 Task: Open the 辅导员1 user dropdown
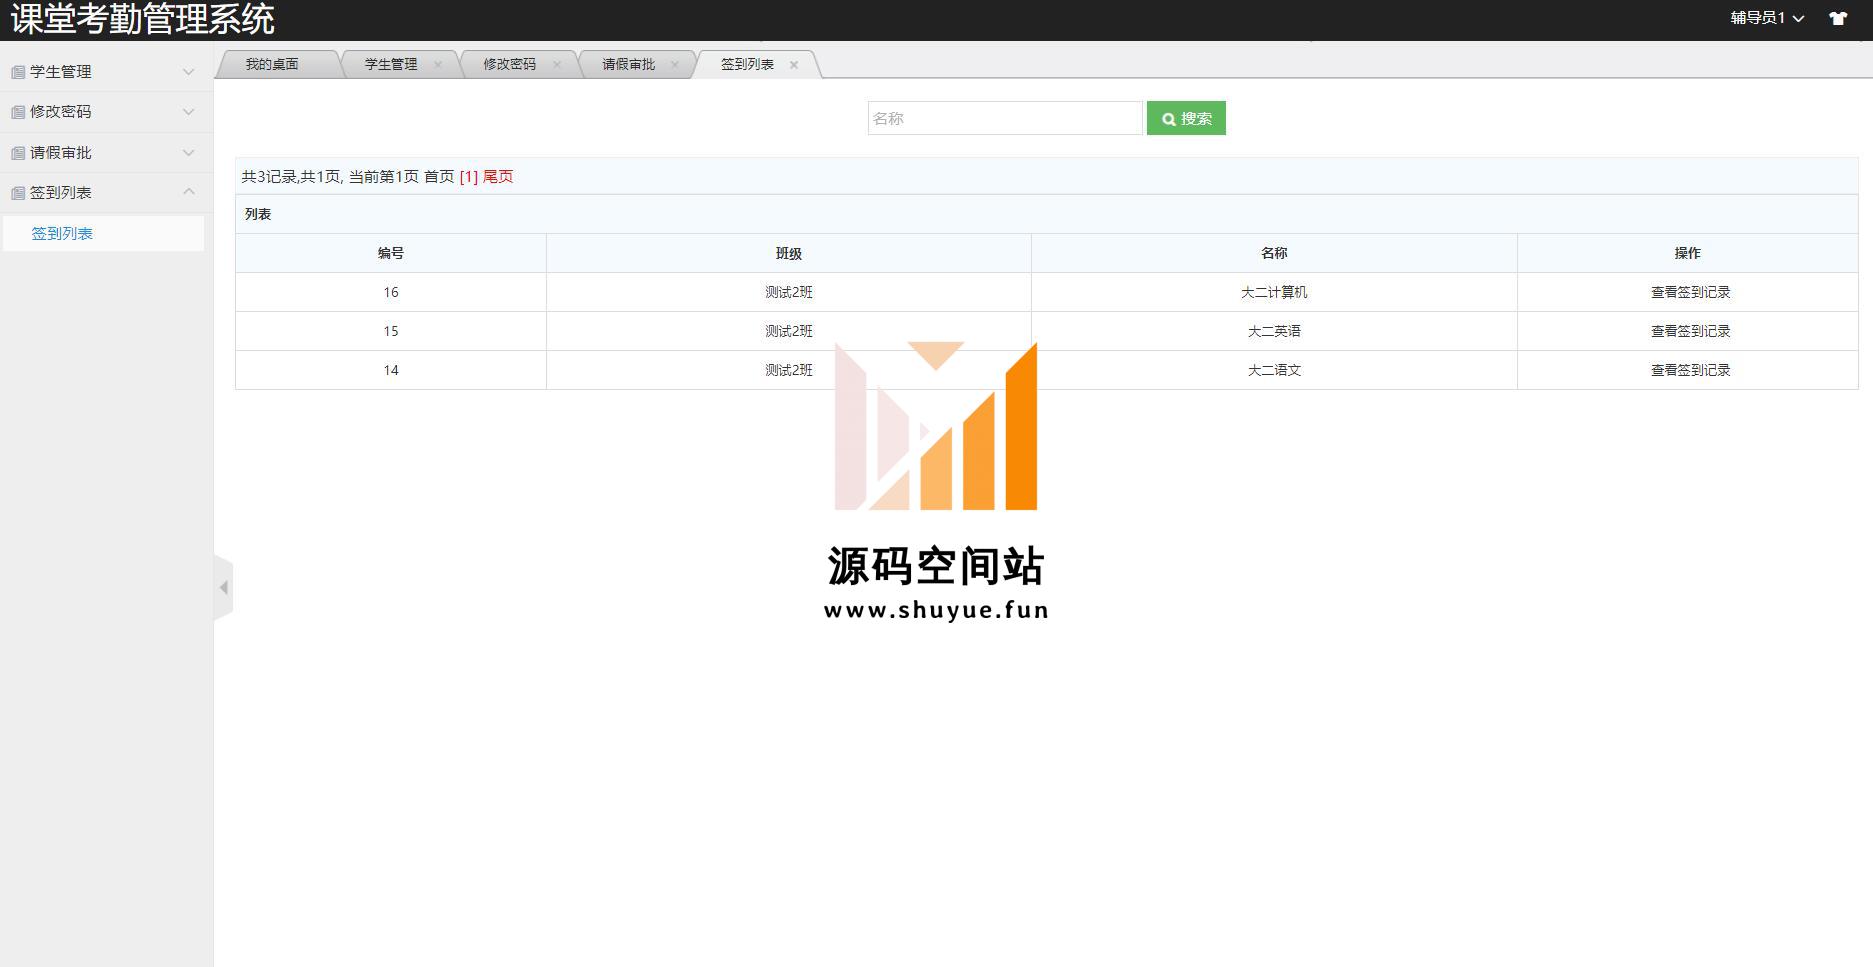[1766, 18]
